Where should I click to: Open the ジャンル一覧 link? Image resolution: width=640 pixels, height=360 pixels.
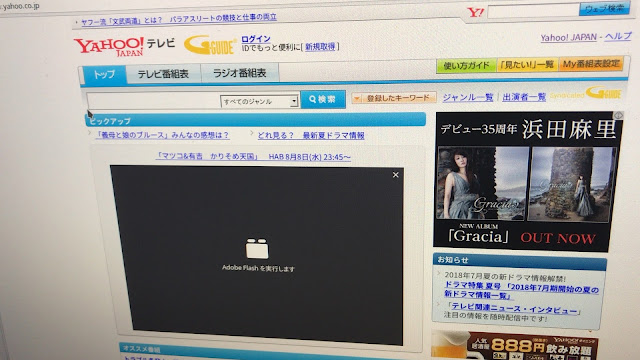[467, 97]
